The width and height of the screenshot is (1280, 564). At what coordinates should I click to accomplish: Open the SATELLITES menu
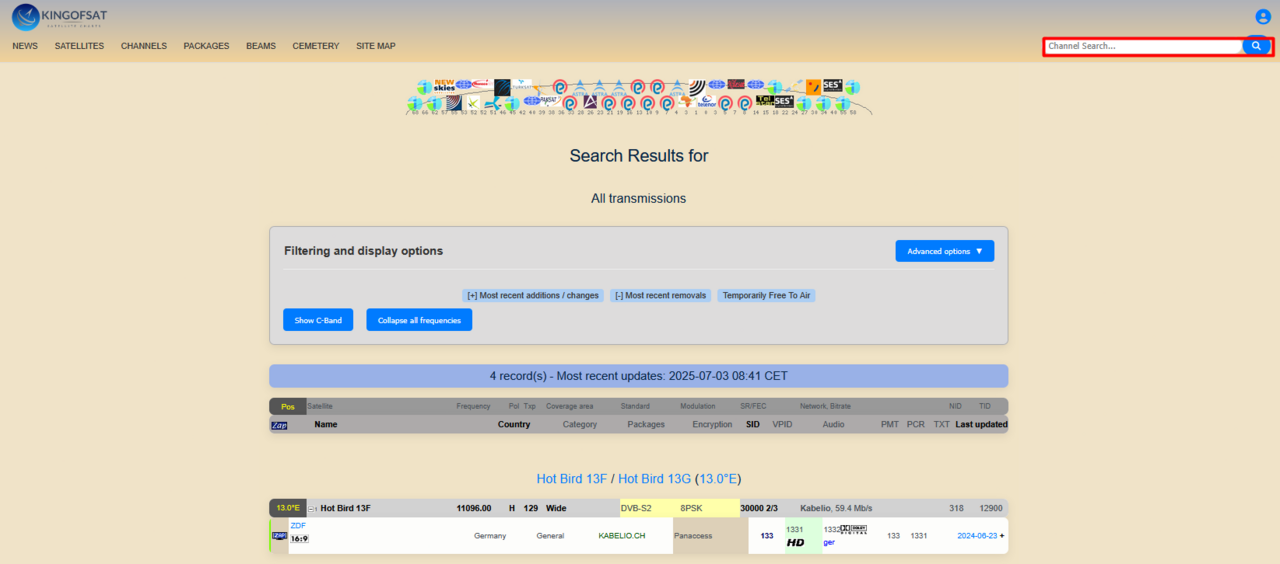tap(79, 46)
